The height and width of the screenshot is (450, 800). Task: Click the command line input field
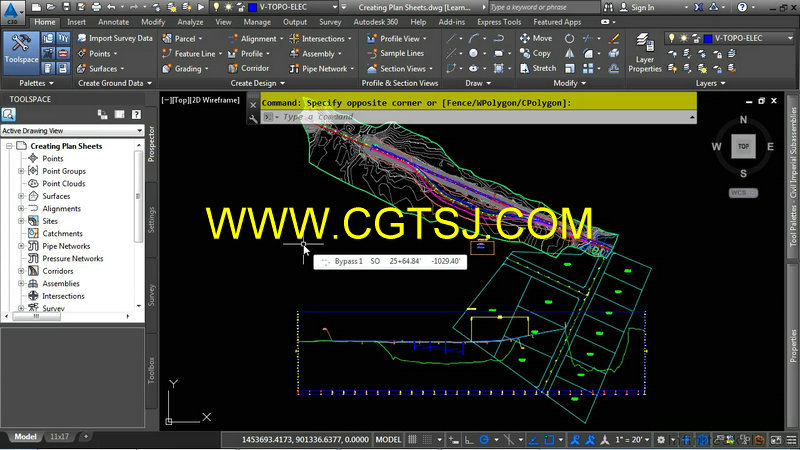pyautogui.click(x=480, y=117)
